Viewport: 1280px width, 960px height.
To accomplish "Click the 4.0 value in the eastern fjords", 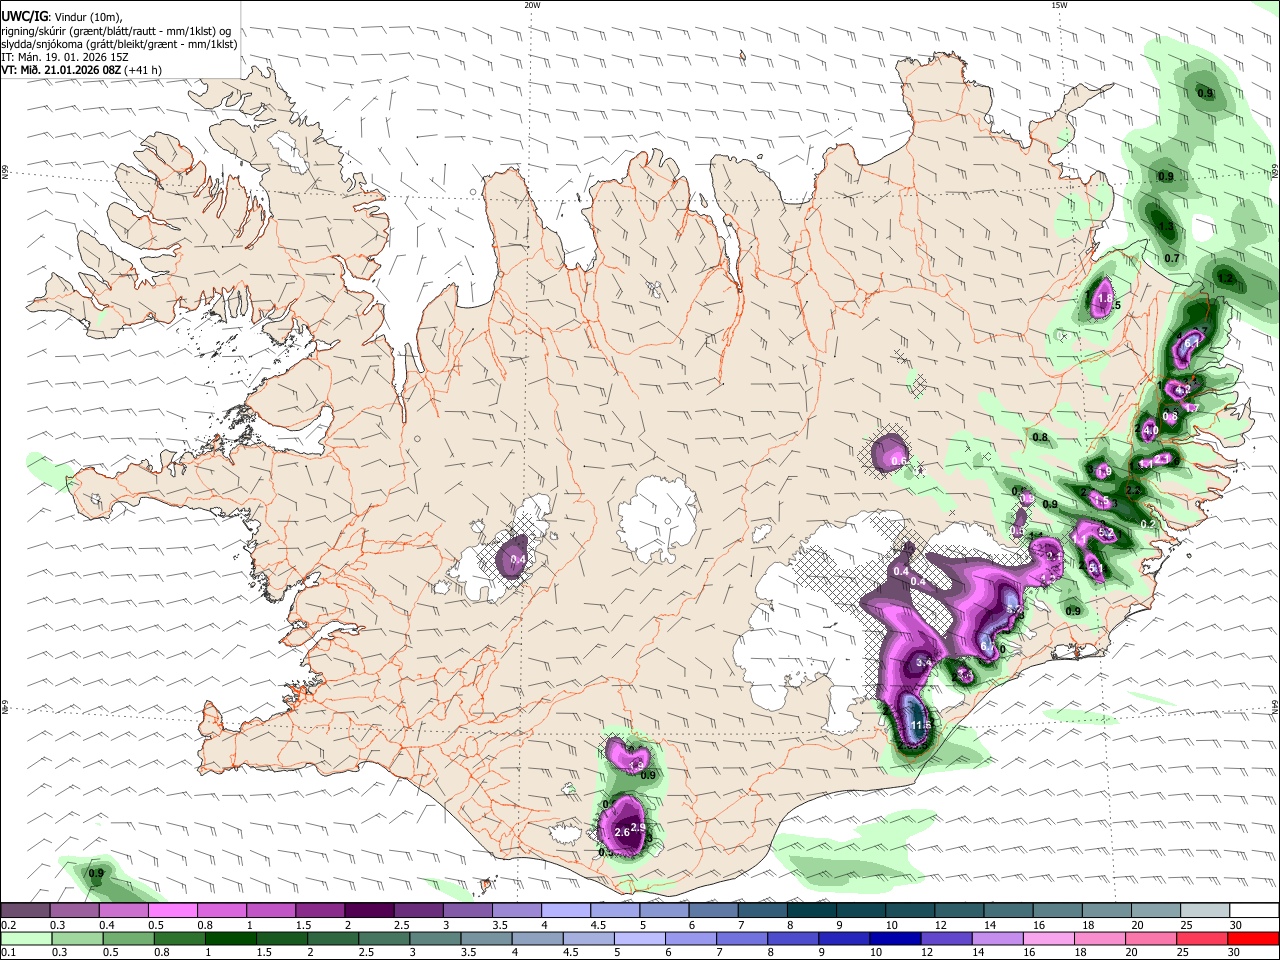I will 1150,431.
